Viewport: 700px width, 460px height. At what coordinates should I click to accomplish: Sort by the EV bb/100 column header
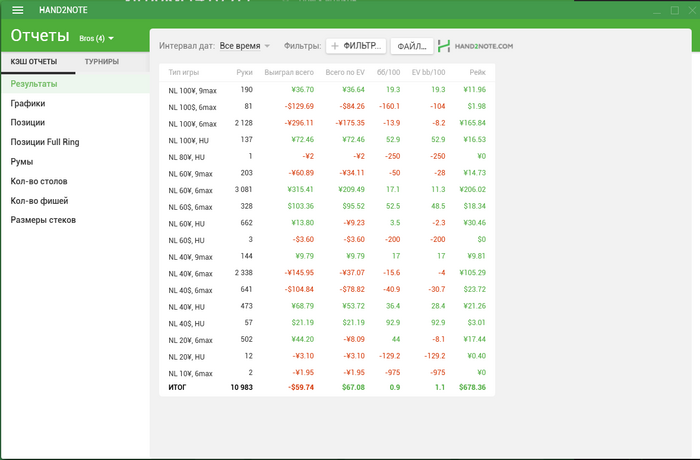click(x=428, y=72)
